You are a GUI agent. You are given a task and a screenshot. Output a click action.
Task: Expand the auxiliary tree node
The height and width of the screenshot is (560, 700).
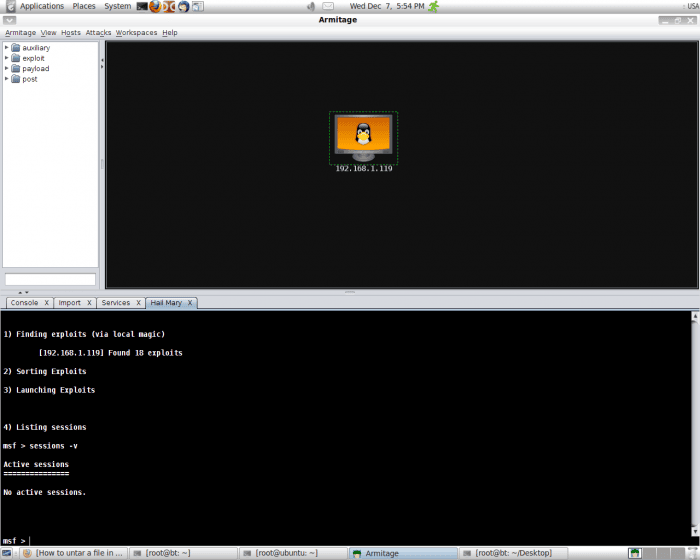coord(6,47)
